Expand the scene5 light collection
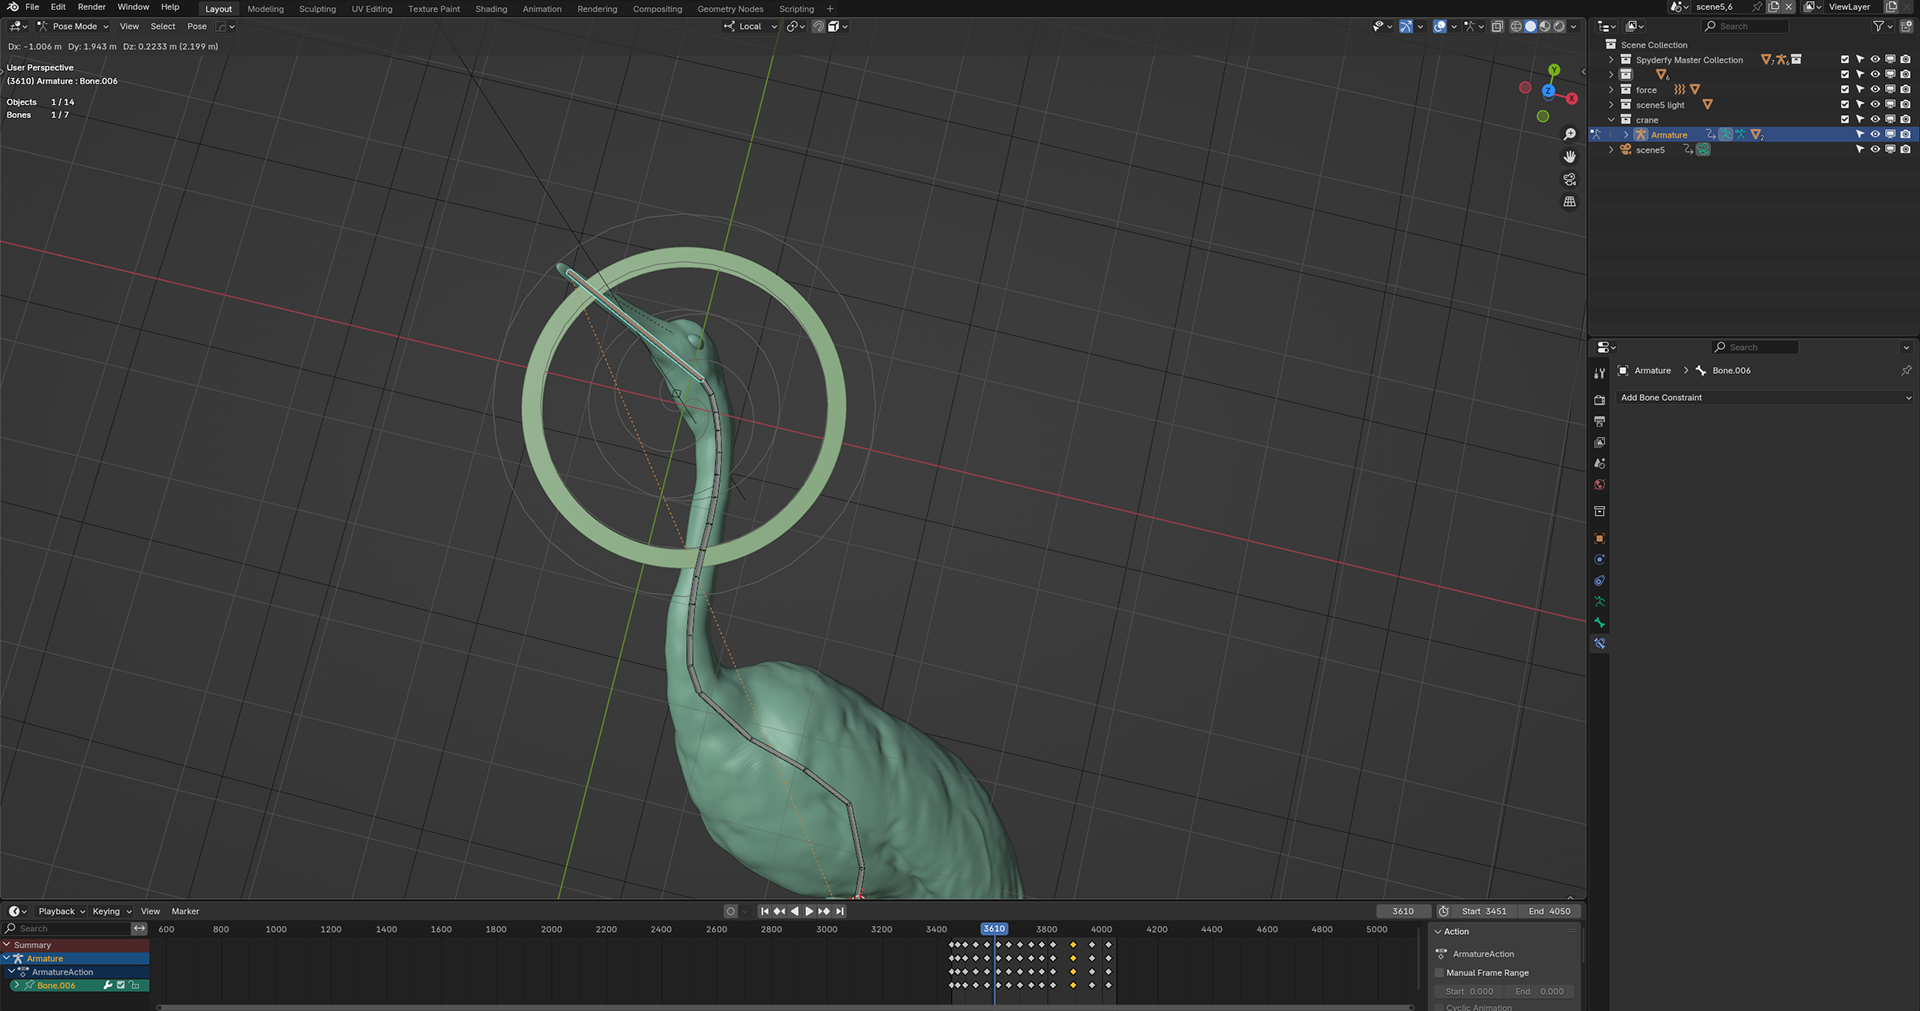 tap(1611, 105)
